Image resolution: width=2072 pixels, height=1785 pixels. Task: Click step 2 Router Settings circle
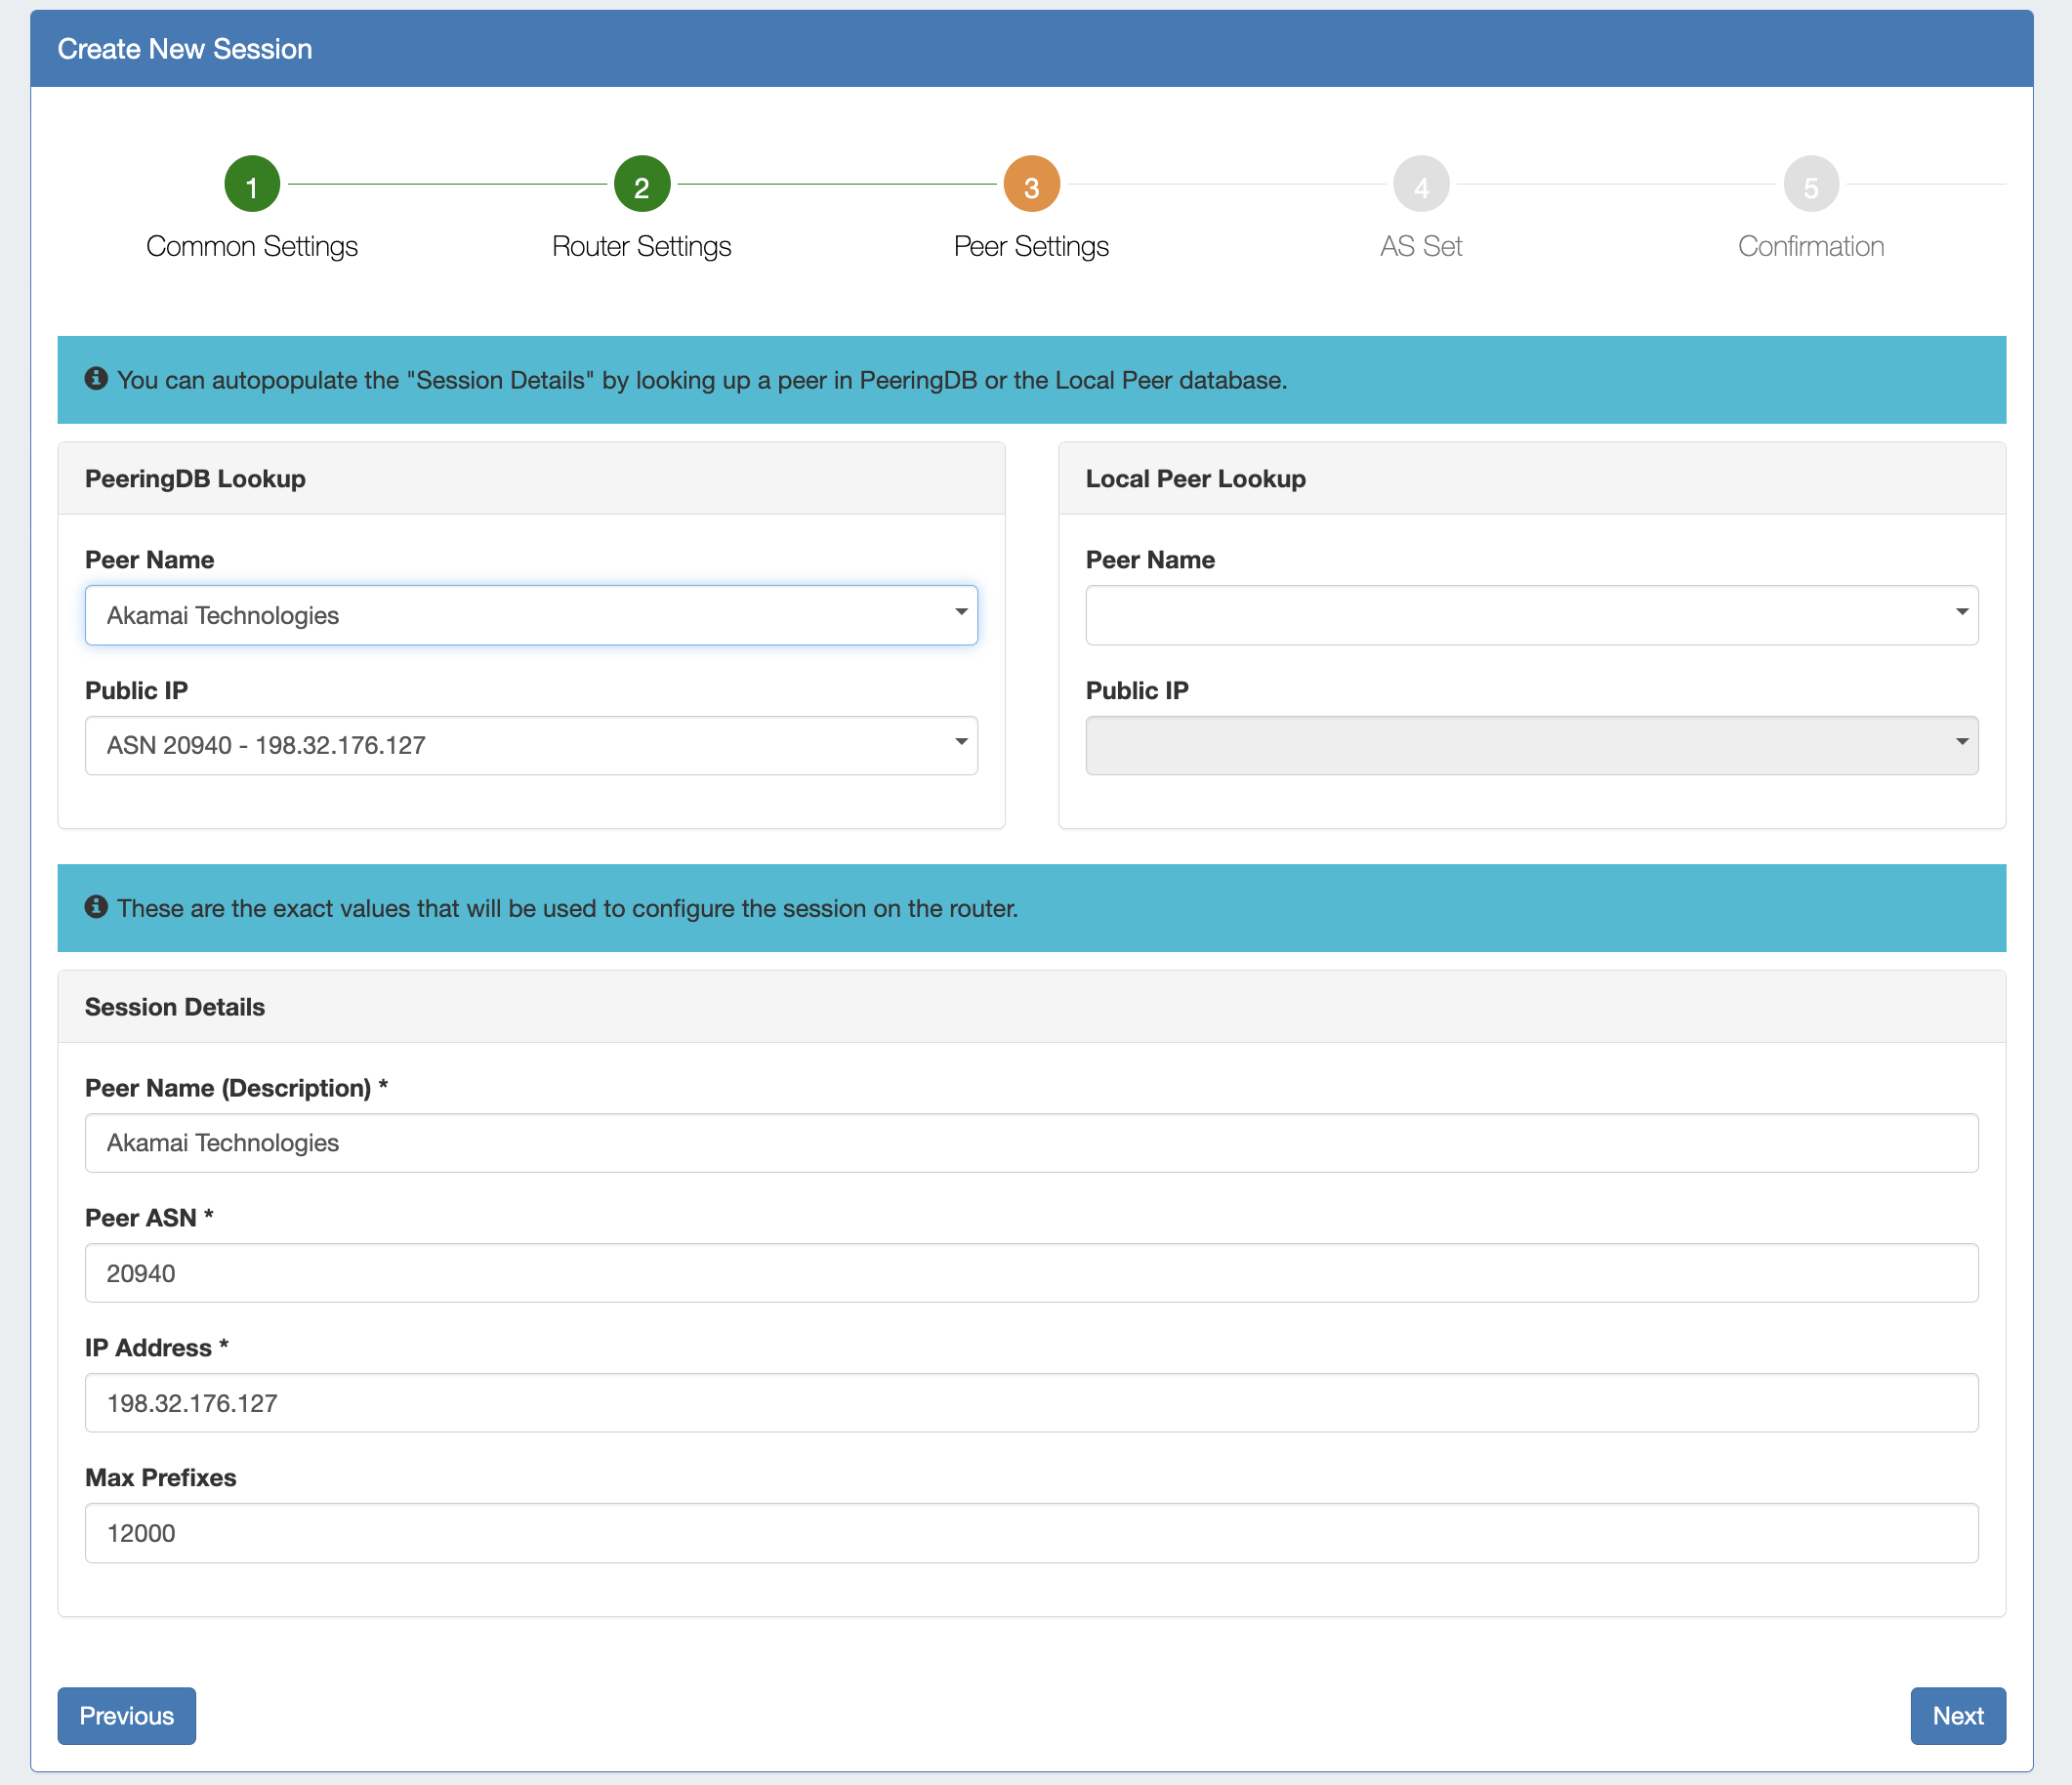(x=641, y=185)
